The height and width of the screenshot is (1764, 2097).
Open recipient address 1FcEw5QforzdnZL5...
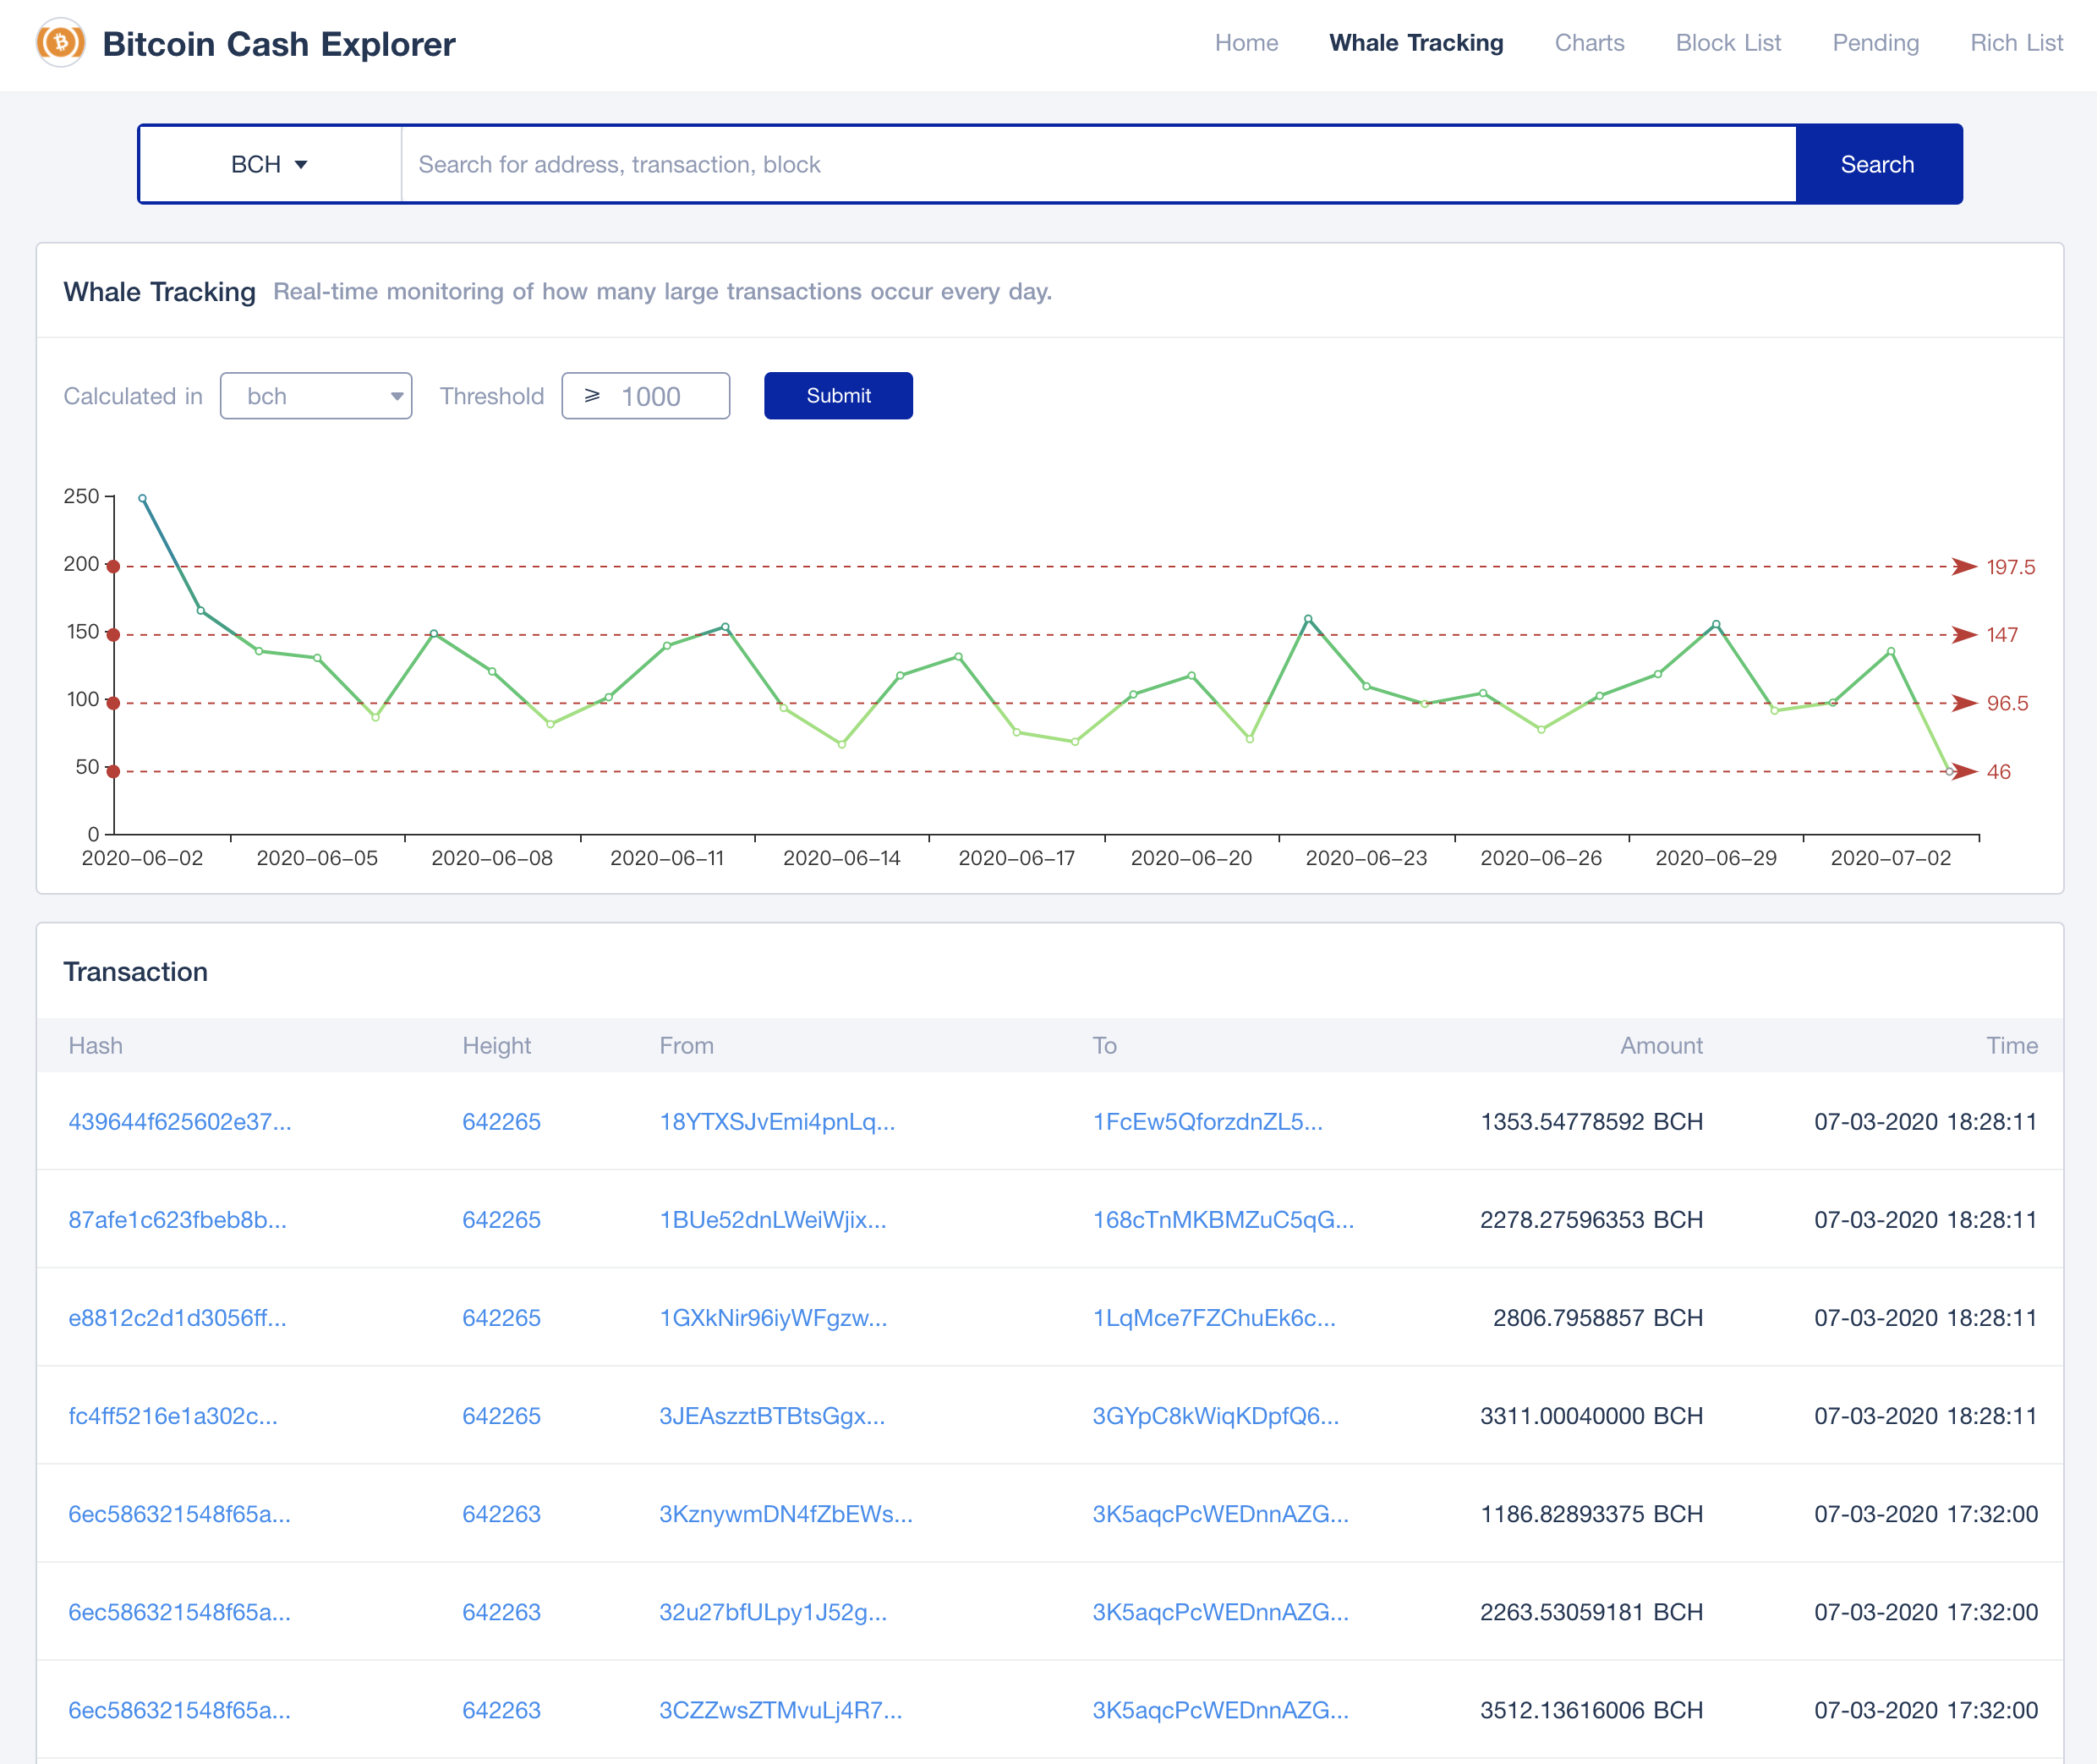point(1207,1122)
